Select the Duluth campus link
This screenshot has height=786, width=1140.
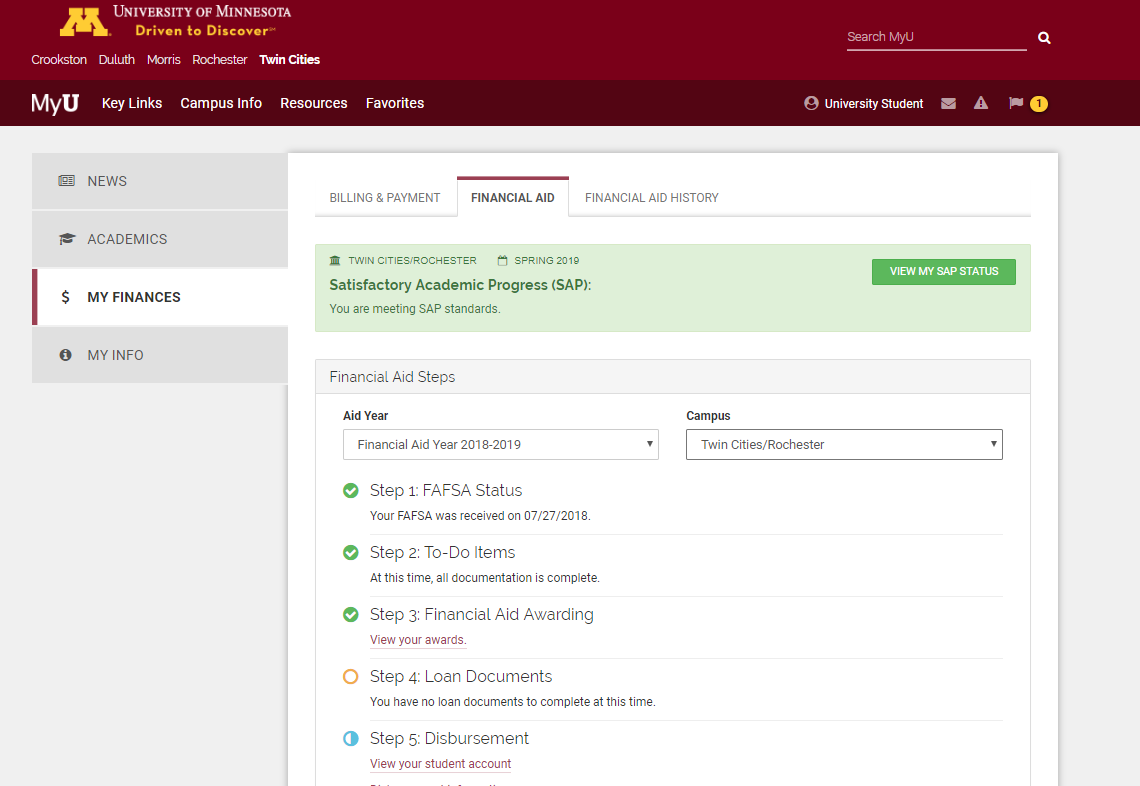116,60
